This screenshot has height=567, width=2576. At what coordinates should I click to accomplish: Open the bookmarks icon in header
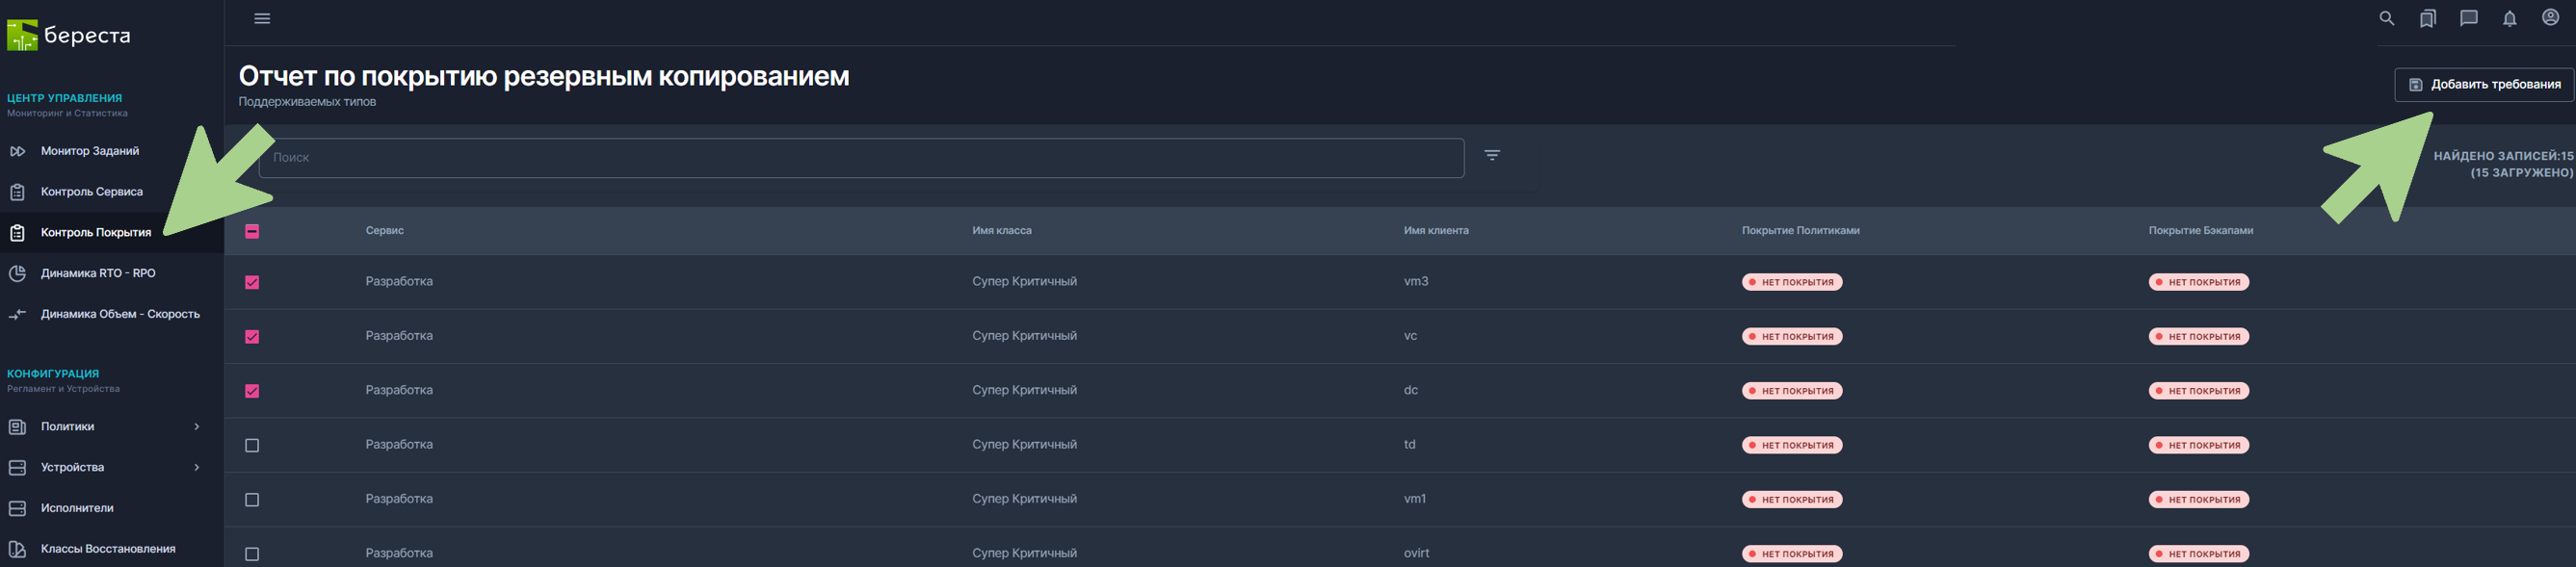[x=2427, y=19]
